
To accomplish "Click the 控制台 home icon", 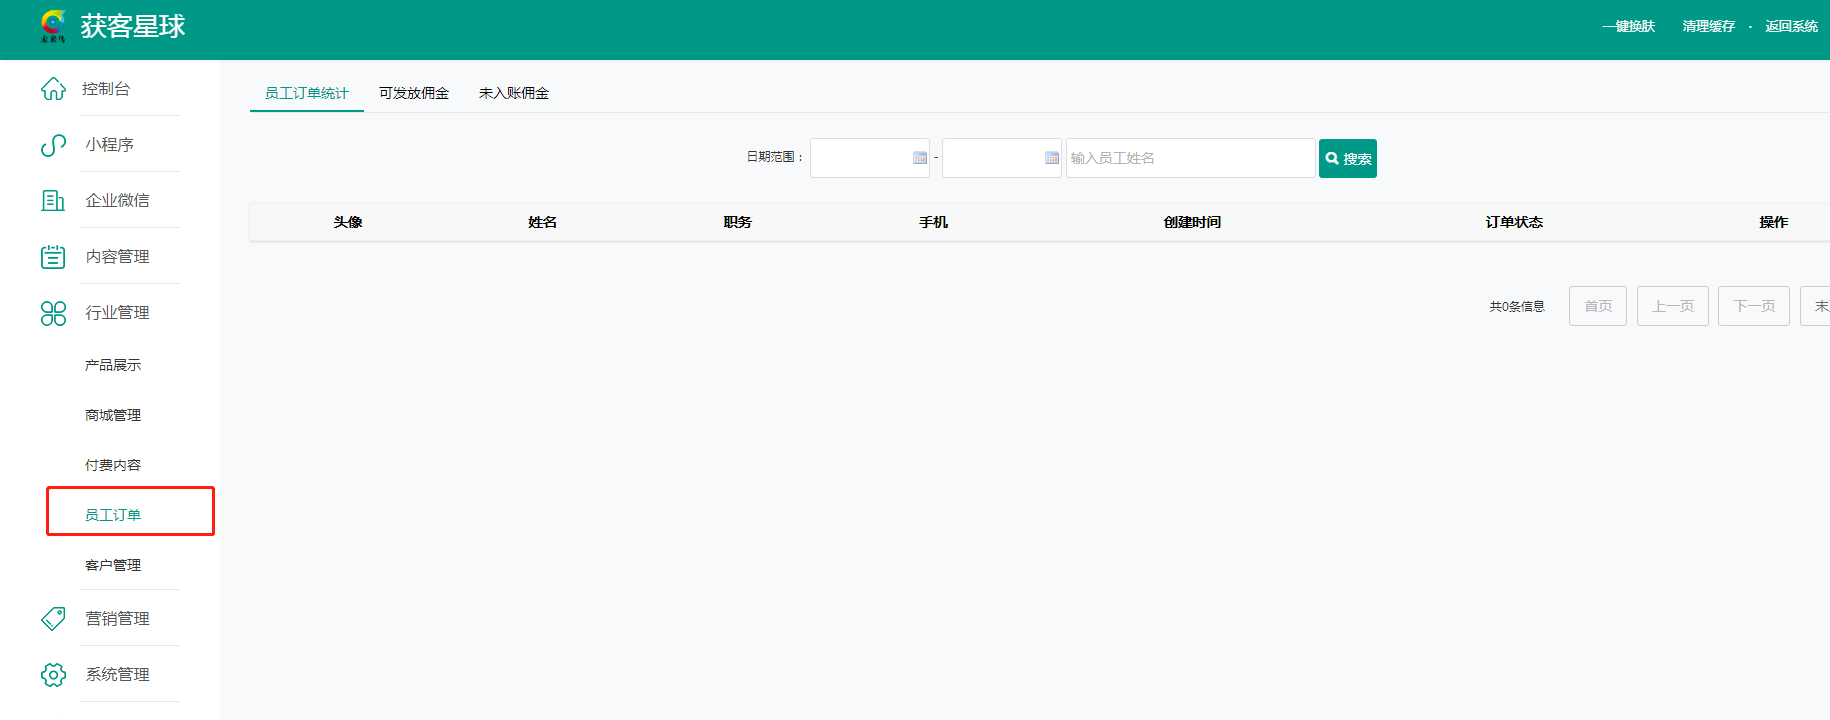I will click(x=53, y=89).
